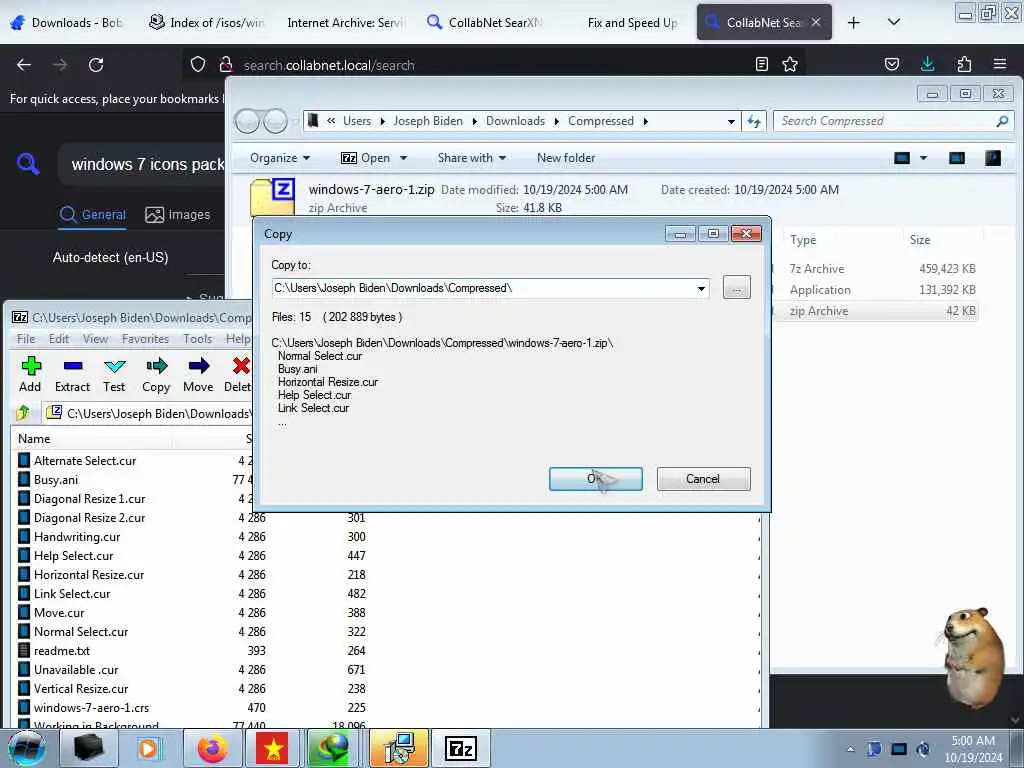1024x768 pixels.
Task: Click the Copy to path input field
Action: (483, 289)
